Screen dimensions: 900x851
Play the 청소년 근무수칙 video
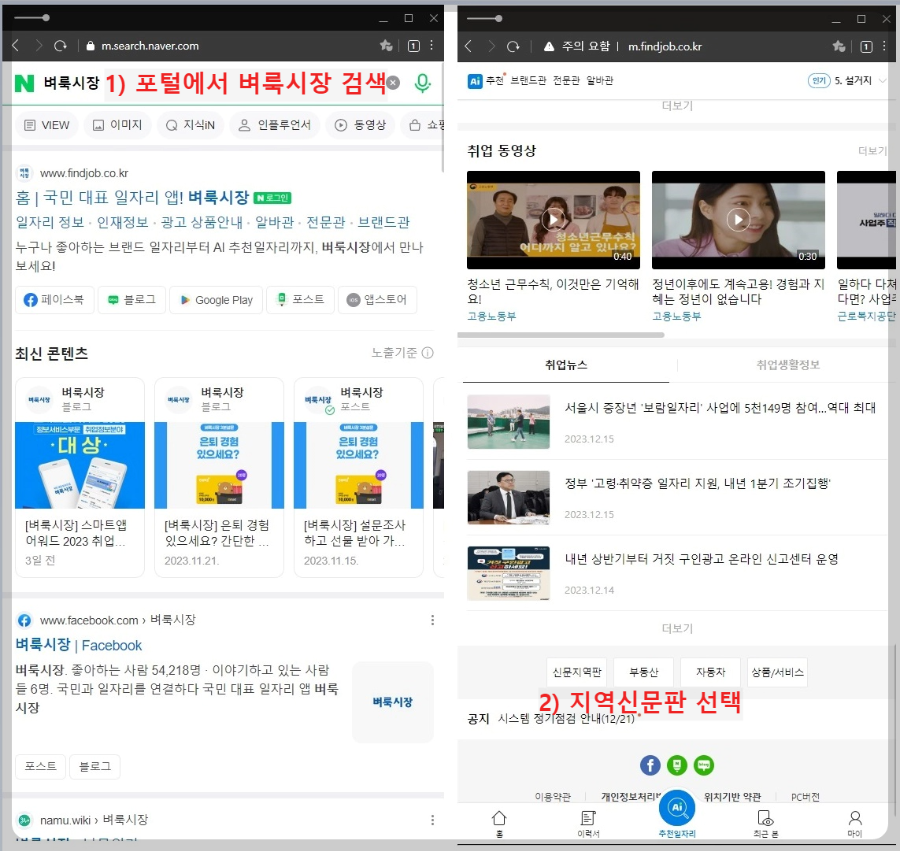point(553,219)
